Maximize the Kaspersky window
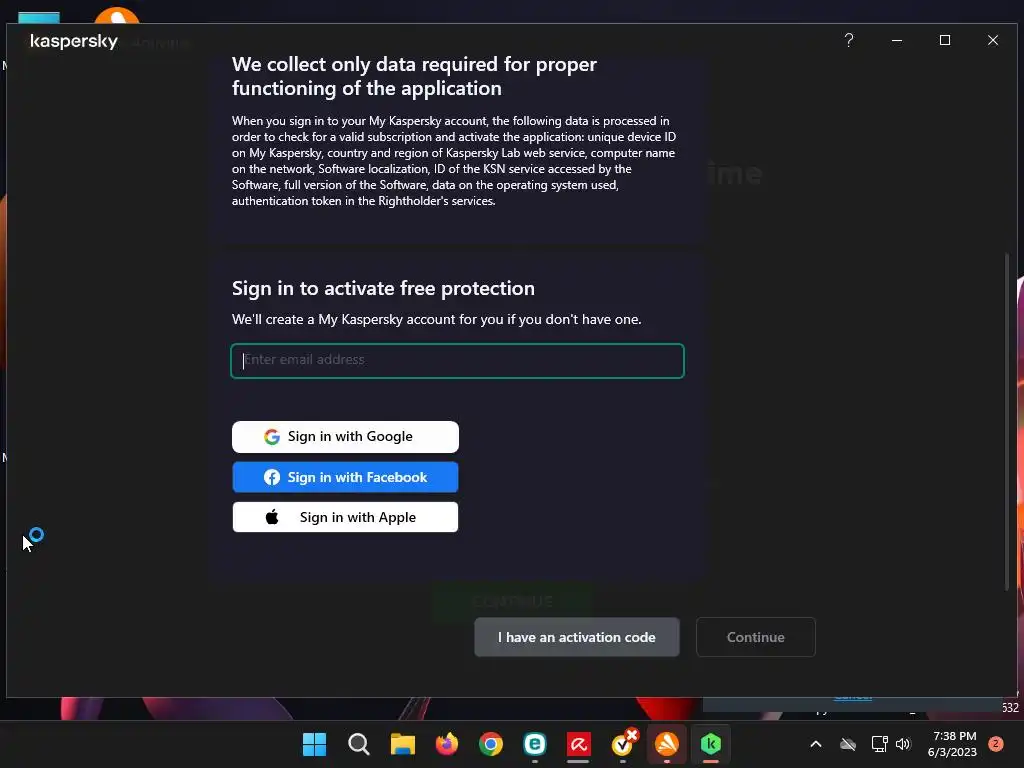The image size is (1024, 768). (x=944, y=40)
